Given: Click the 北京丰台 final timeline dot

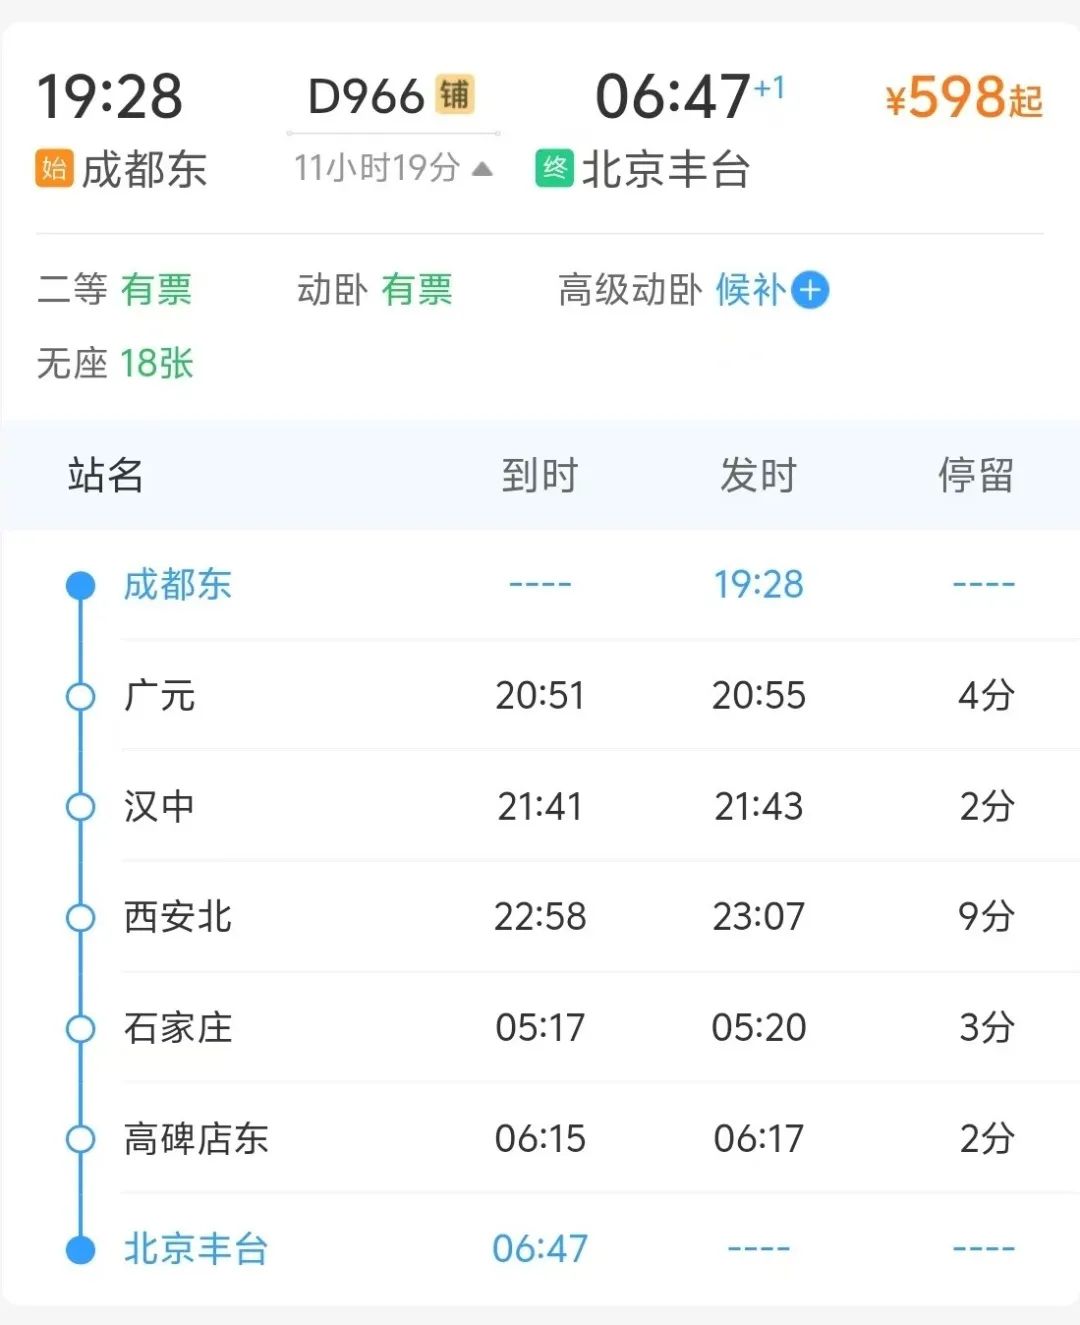Looking at the screenshot, I should click(80, 1249).
